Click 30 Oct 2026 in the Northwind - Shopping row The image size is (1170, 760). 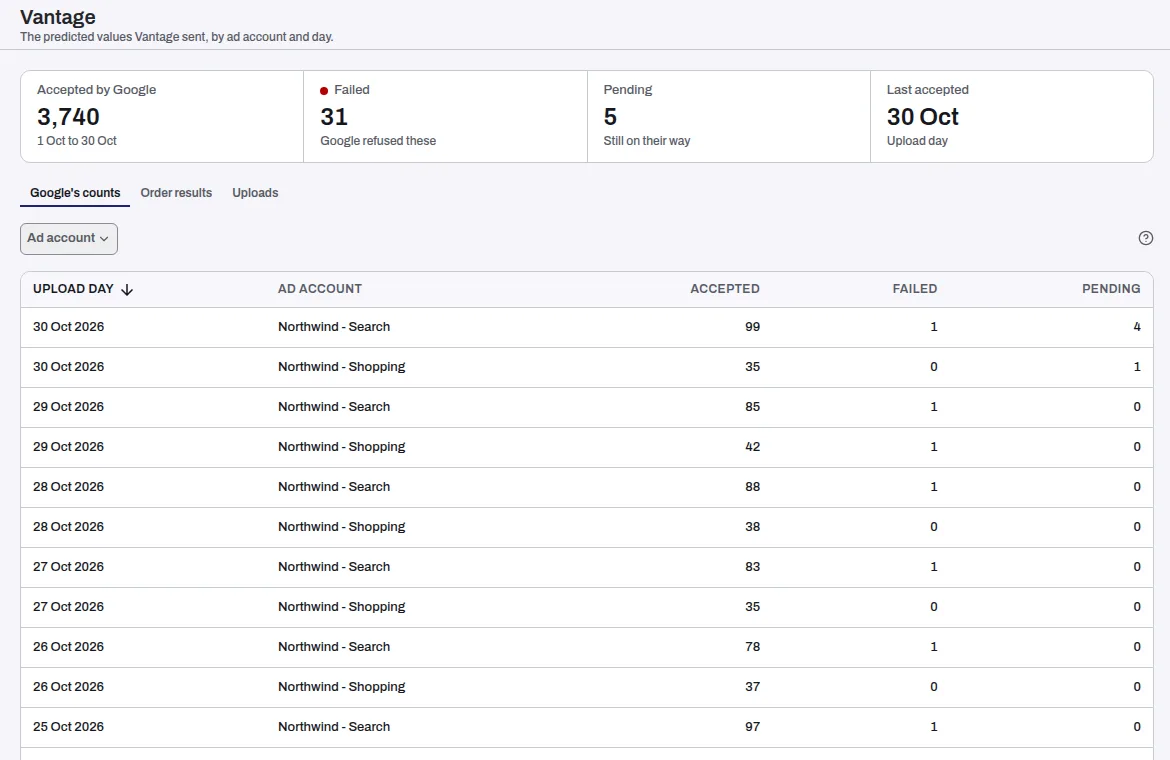(x=69, y=367)
